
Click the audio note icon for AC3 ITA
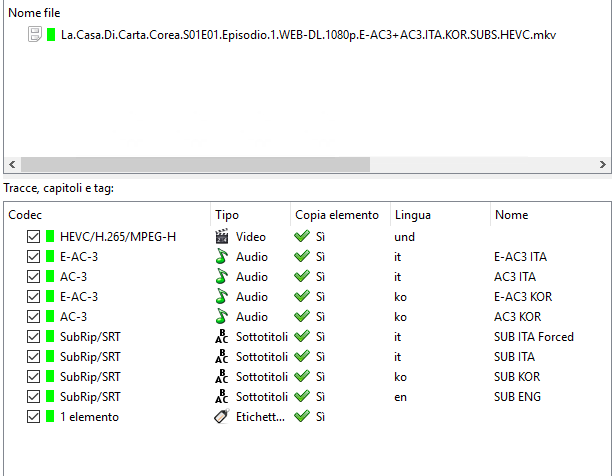[222, 276]
